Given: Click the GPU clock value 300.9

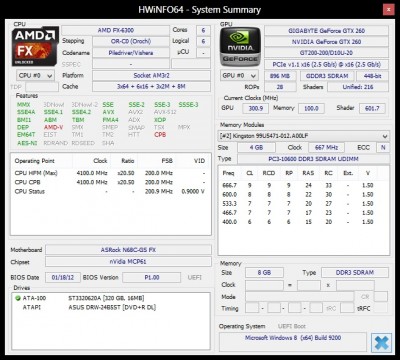Looking at the screenshot, I should (256, 108).
